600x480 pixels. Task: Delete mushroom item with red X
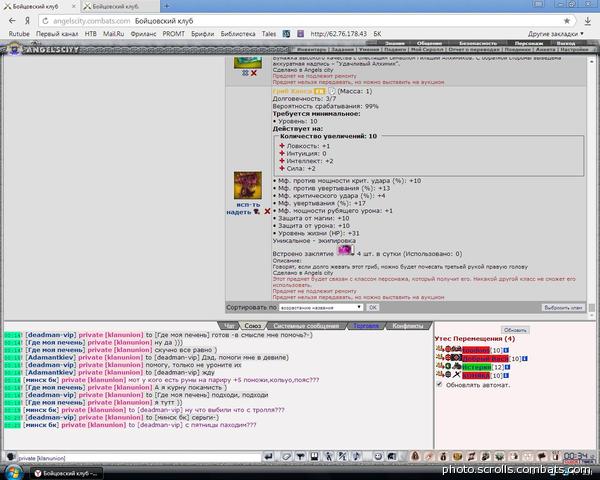coord(267,211)
